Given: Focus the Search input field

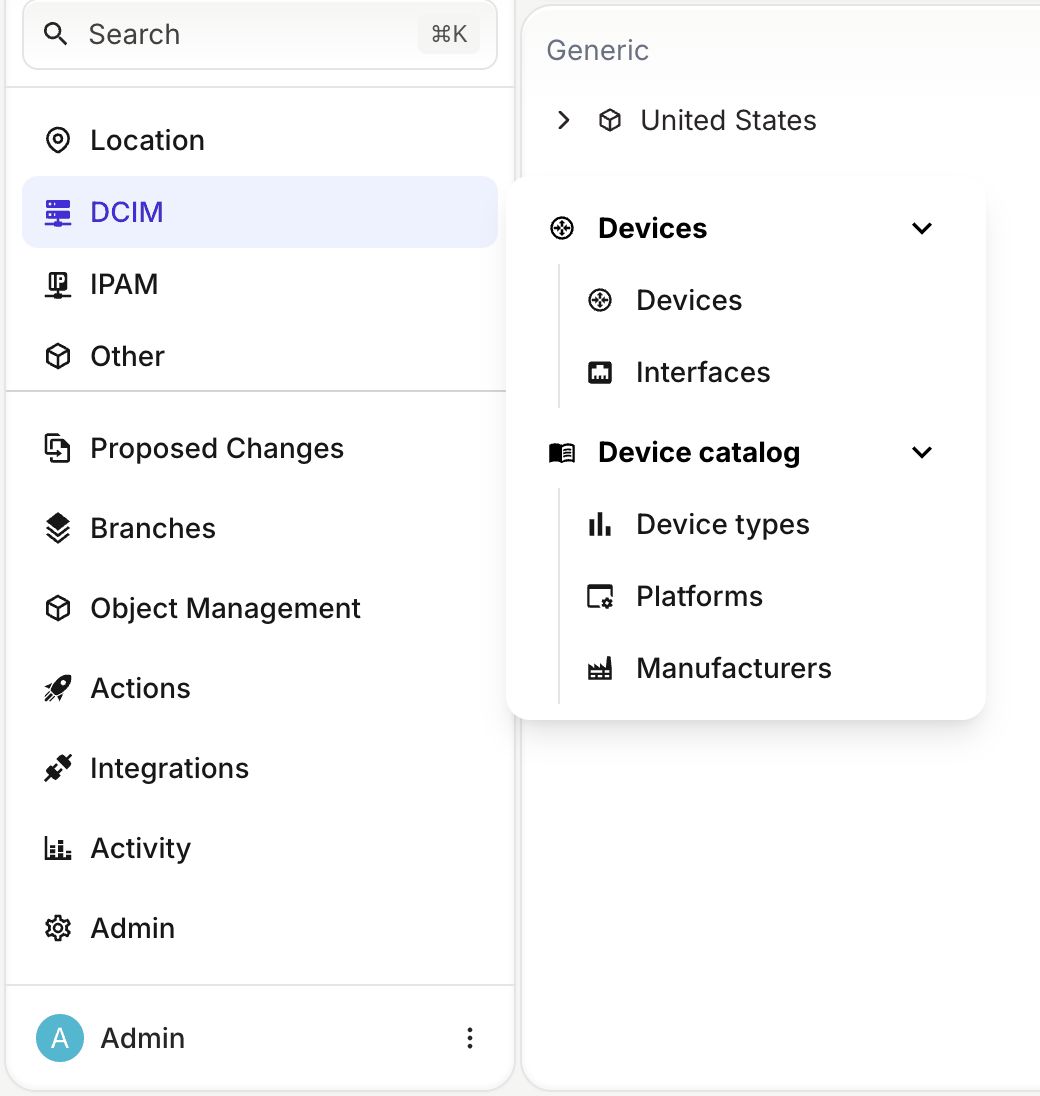Looking at the screenshot, I should [x=260, y=34].
